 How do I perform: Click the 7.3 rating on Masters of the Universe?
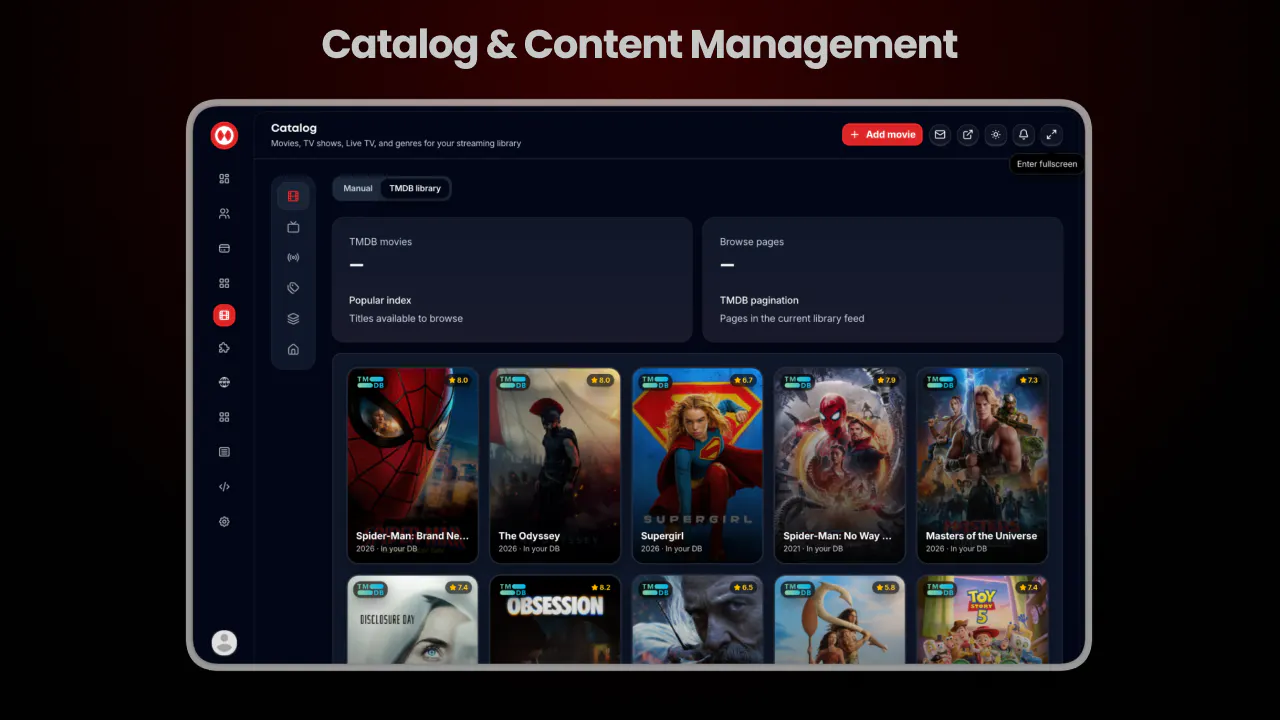point(1028,380)
